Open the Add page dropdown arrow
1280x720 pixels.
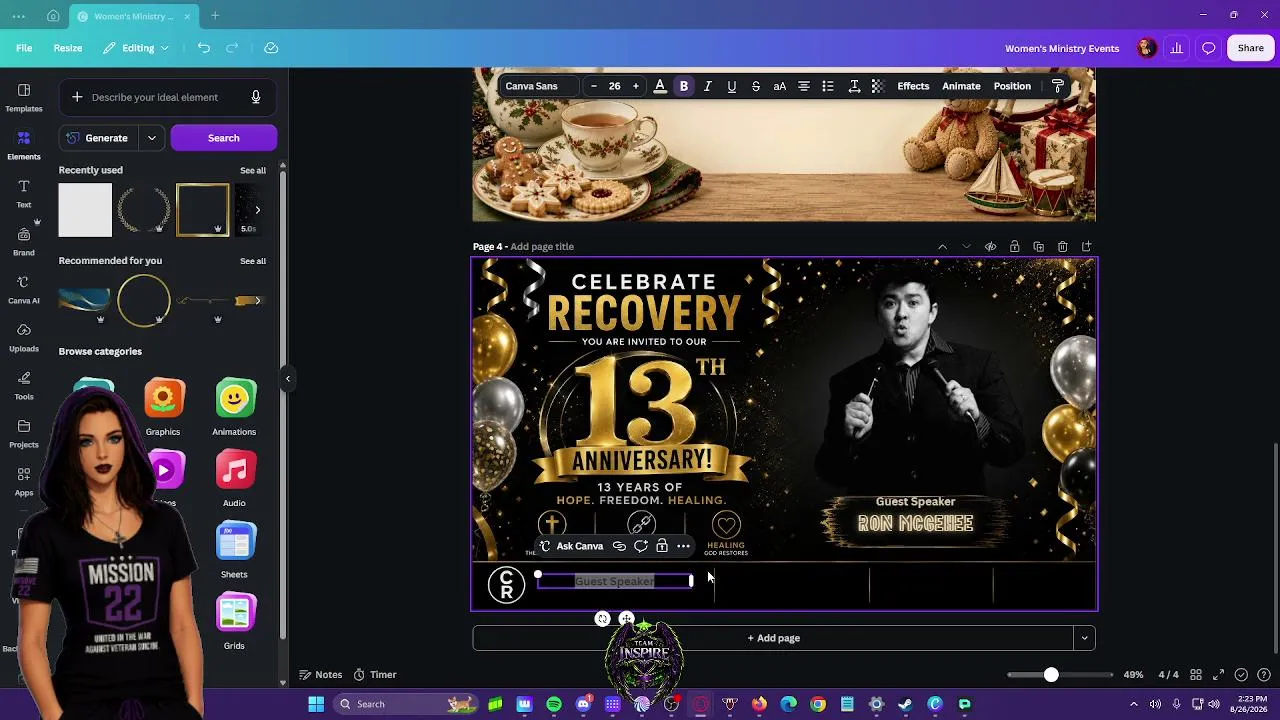click(1084, 638)
